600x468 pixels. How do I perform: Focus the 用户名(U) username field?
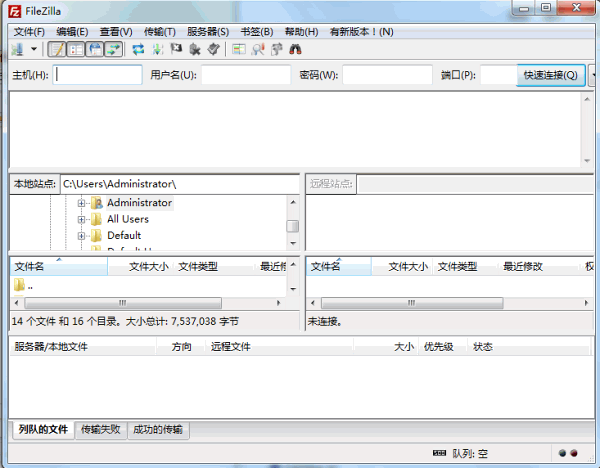246,75
